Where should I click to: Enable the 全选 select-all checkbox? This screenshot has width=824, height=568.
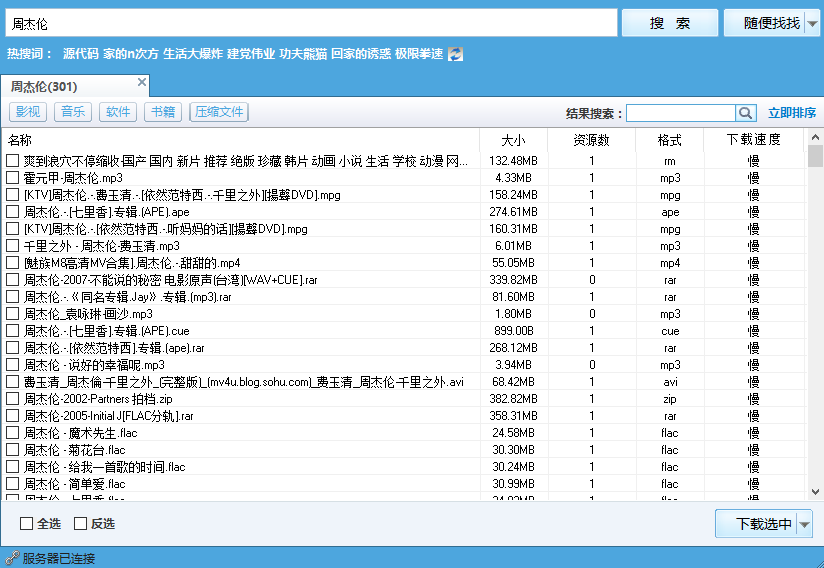tap(26, 523)
